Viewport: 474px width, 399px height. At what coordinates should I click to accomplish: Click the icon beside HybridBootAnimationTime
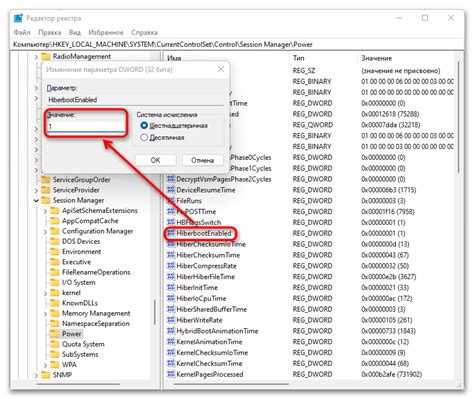click(171, 331)
